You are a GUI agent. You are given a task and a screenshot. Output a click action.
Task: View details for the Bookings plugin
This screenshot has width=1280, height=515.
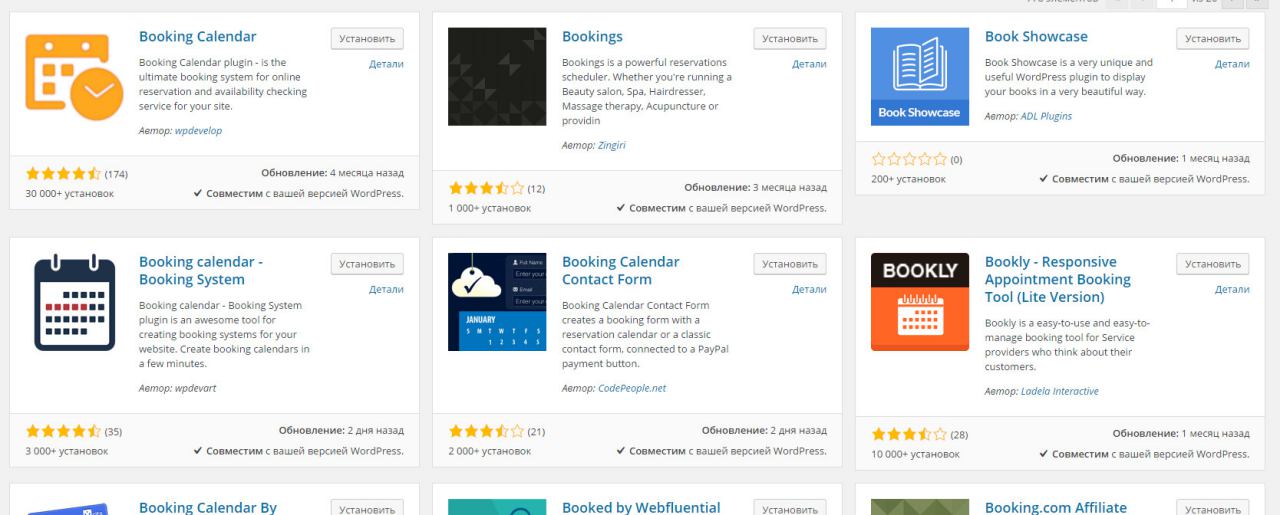coord(809,64)
